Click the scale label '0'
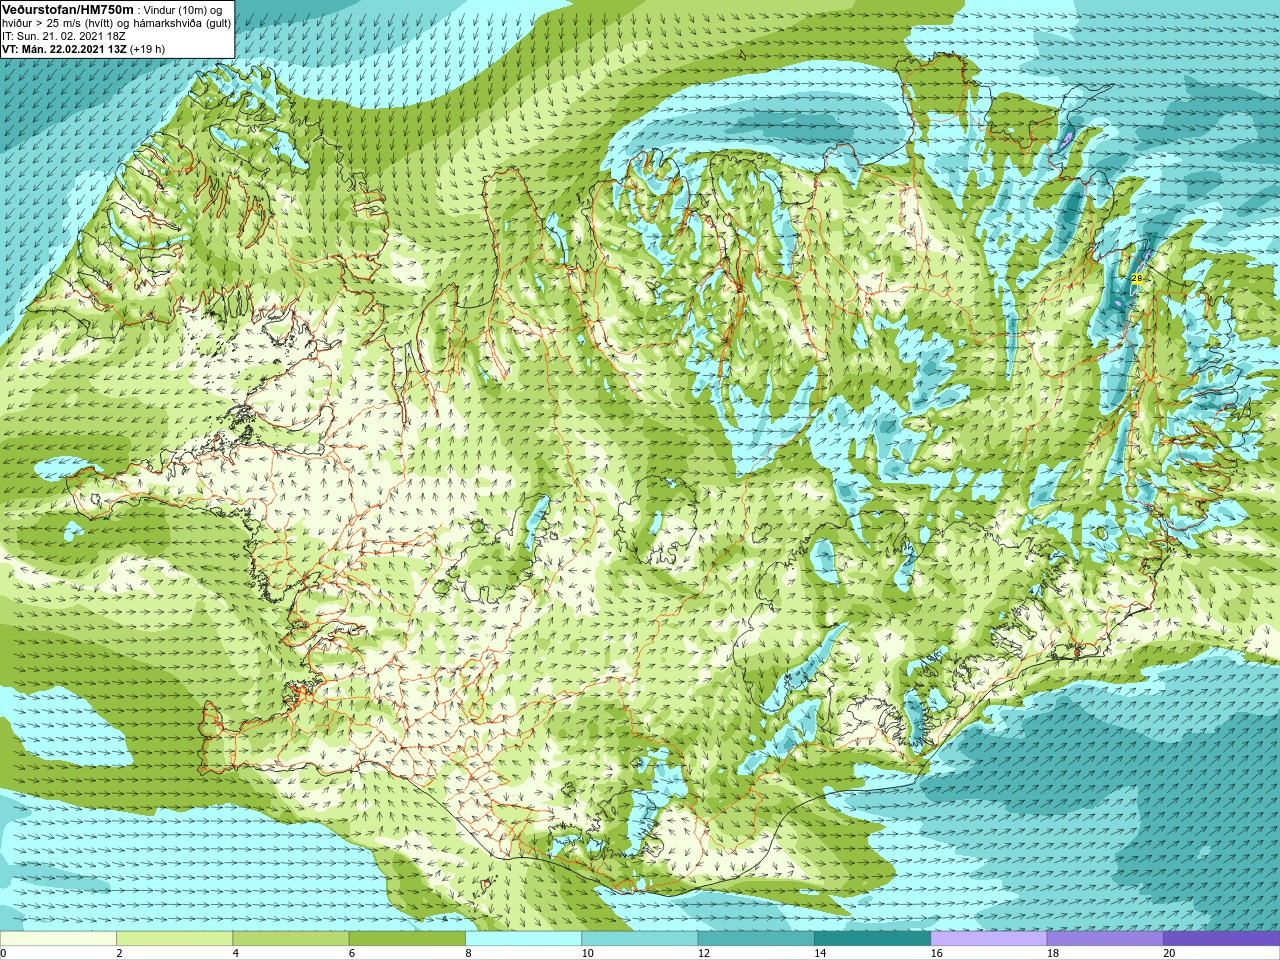Screen dimensions: 1280x960 pyautogui.click(x=4, y=953)
